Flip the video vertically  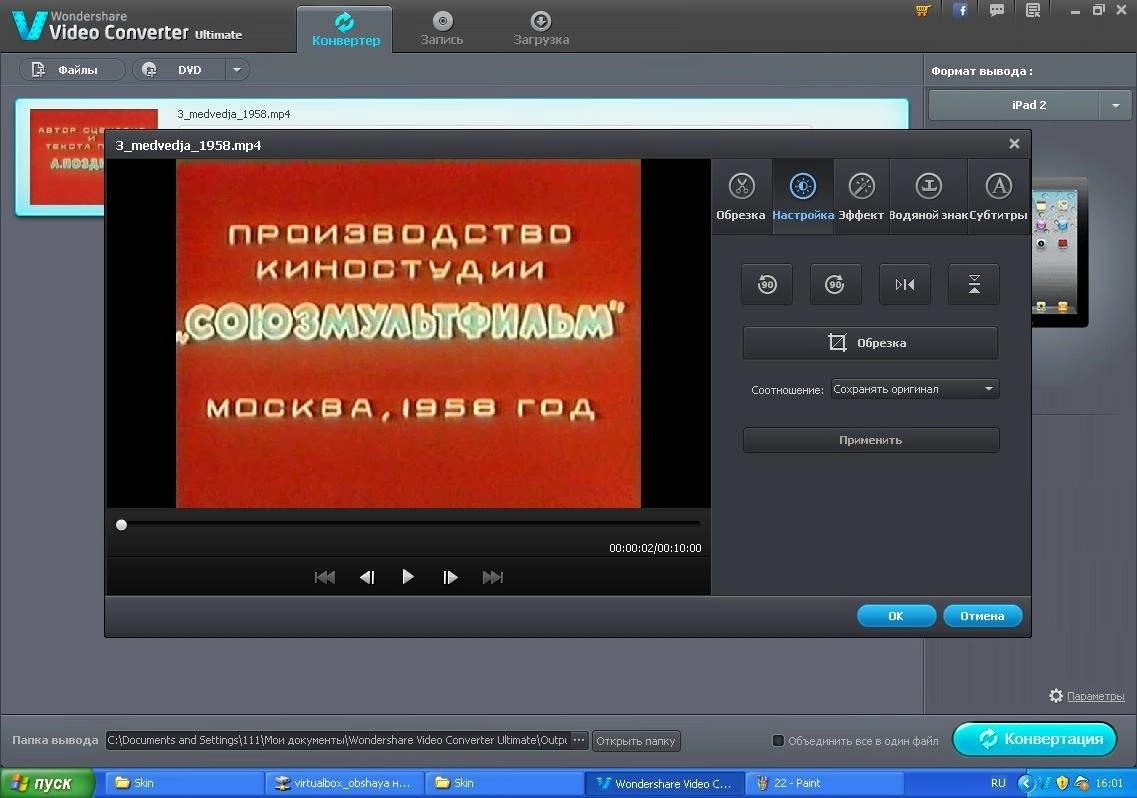[x=974, y=284]
